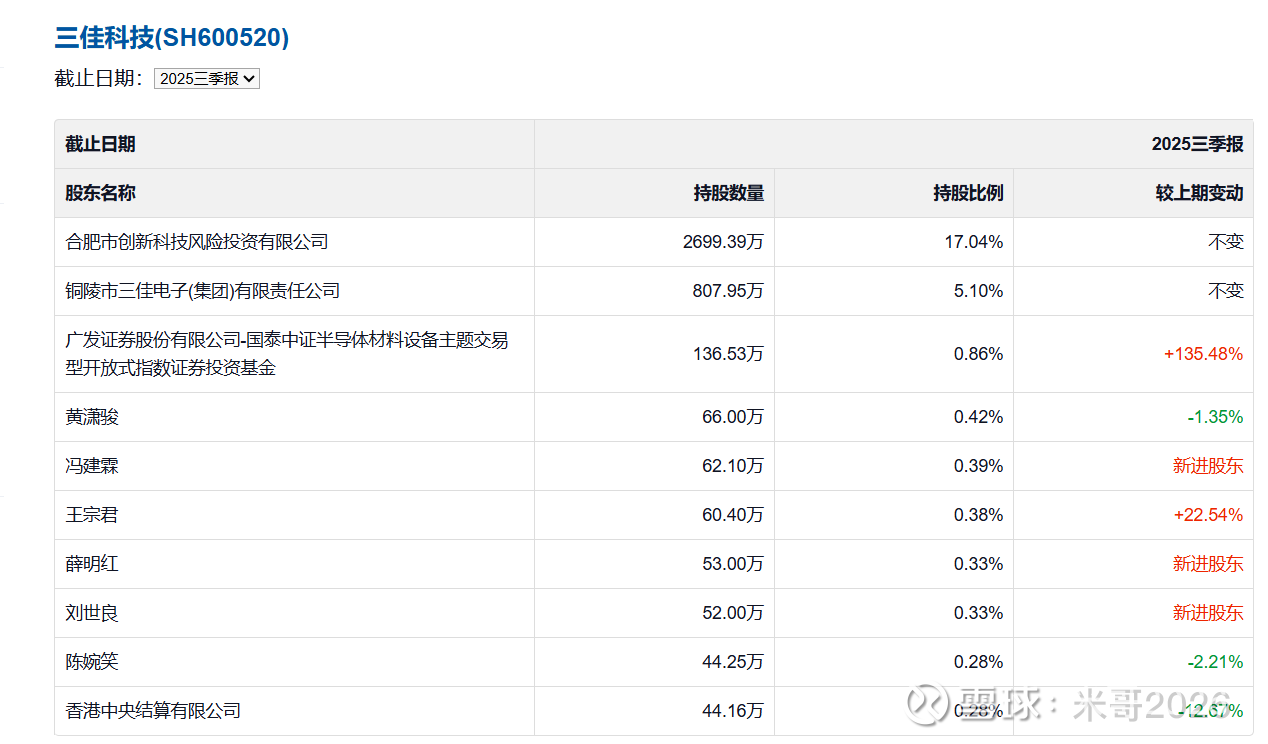Select shareholder 合肥市创新科技风险投资有限公司
The width and height of the screenshot is (1268, 744).
(197, 242)
